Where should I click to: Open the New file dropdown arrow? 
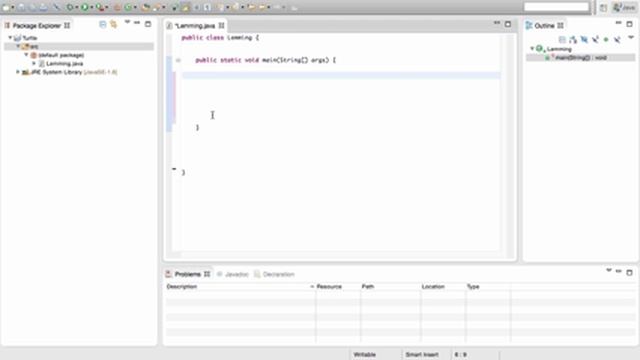pos(13,7)
